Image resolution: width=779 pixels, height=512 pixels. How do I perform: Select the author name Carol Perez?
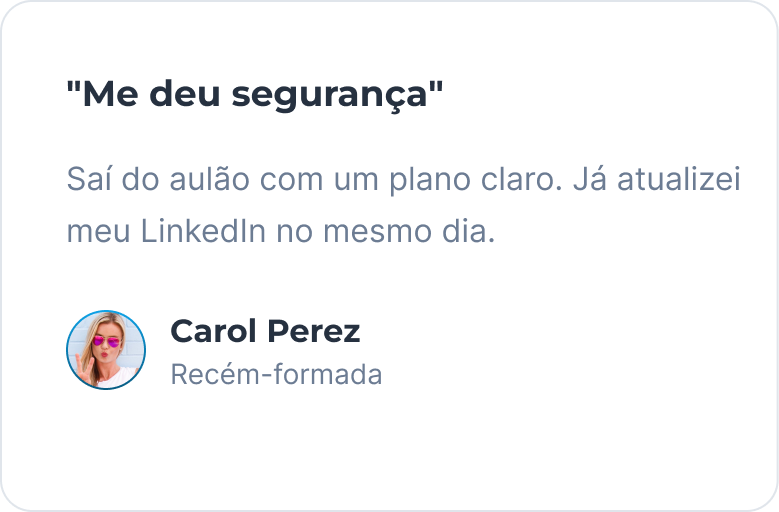pyautogui.click(x=265, y=331)
